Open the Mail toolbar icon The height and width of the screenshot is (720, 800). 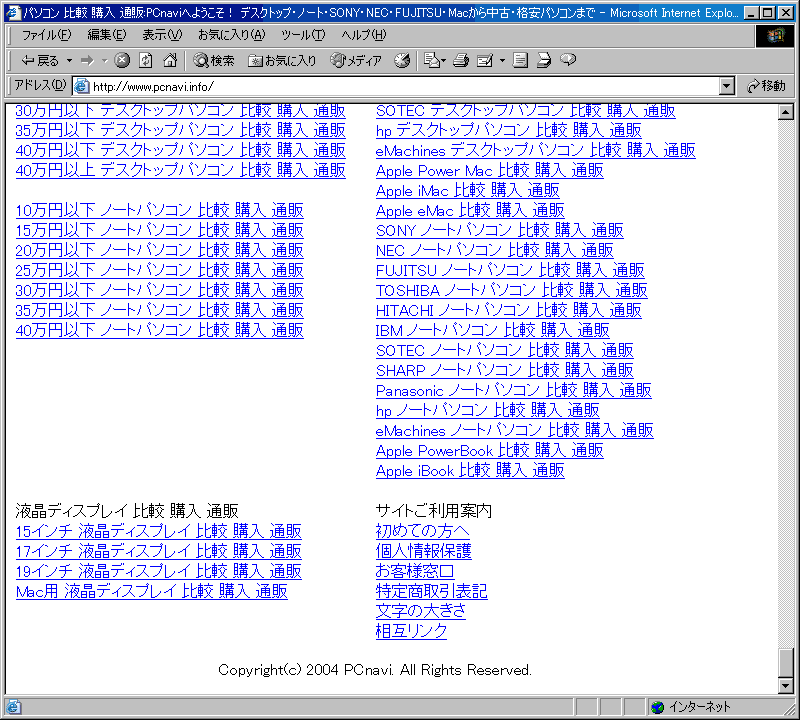(433, 60)
